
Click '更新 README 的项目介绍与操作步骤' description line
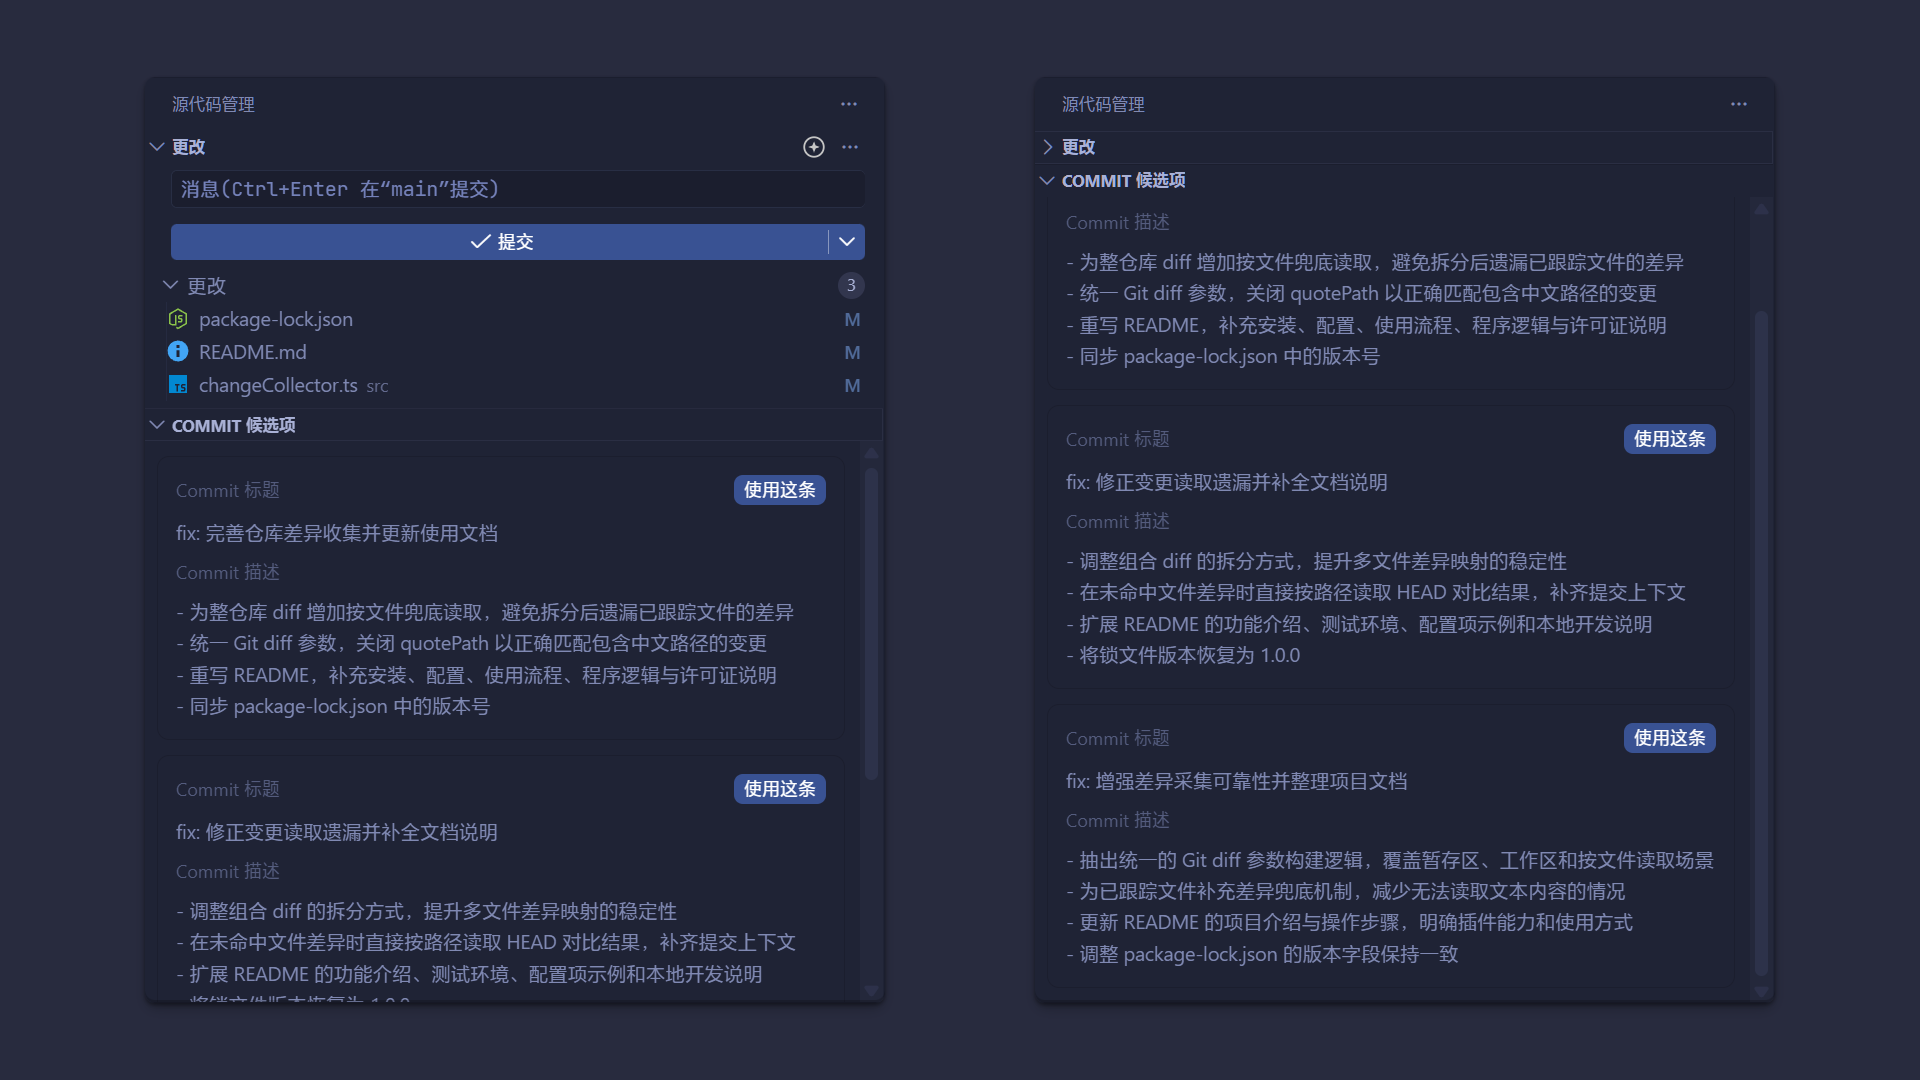point(1349,922)
